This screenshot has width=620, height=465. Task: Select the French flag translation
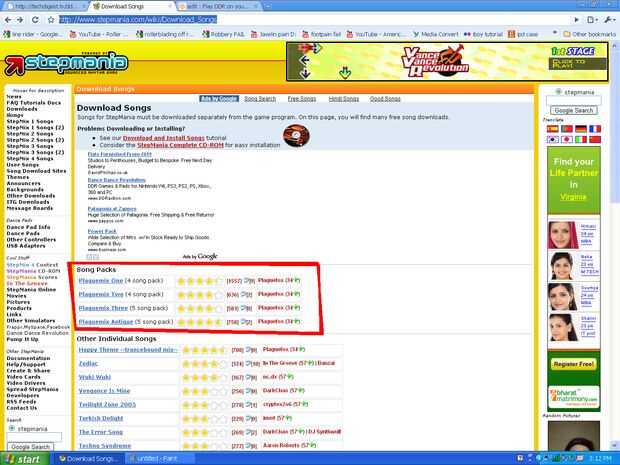pyautogui.click(x=595, y=129)
